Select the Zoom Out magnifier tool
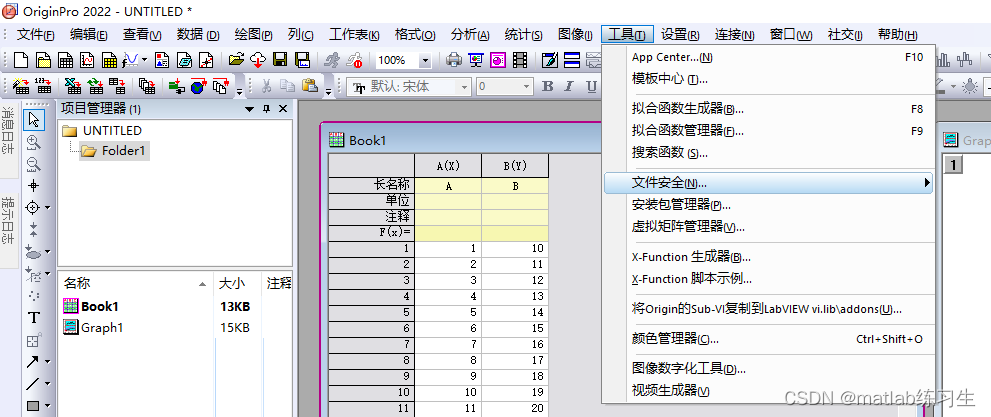991x417 pixels. (x=34, y=164)
